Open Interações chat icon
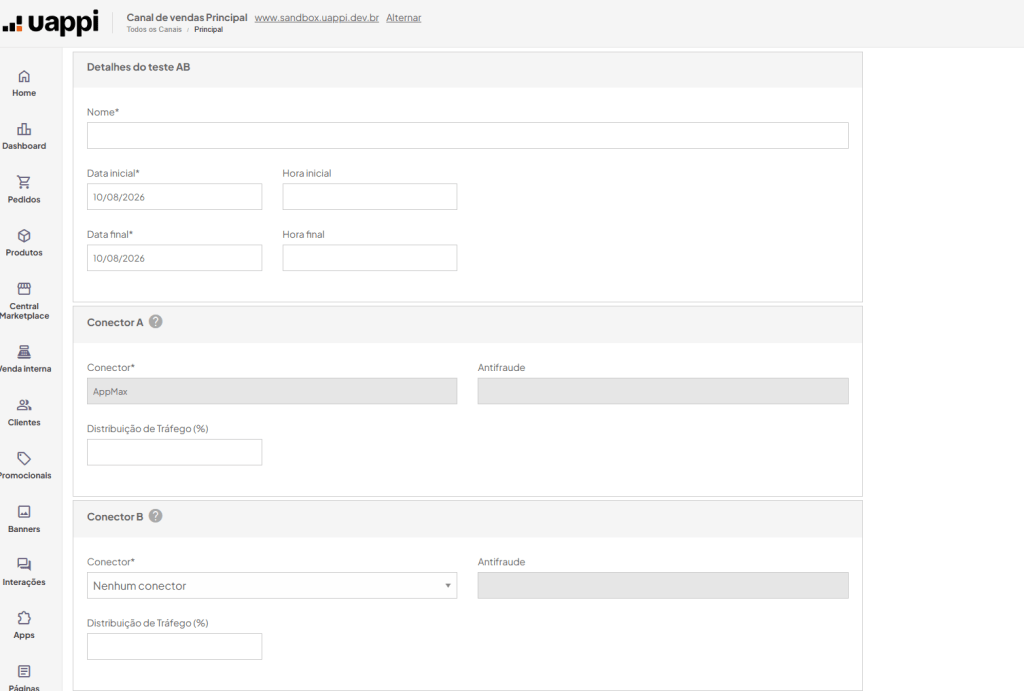The height and width of the screenshot is (691, 1024). (x=24, y=564)
